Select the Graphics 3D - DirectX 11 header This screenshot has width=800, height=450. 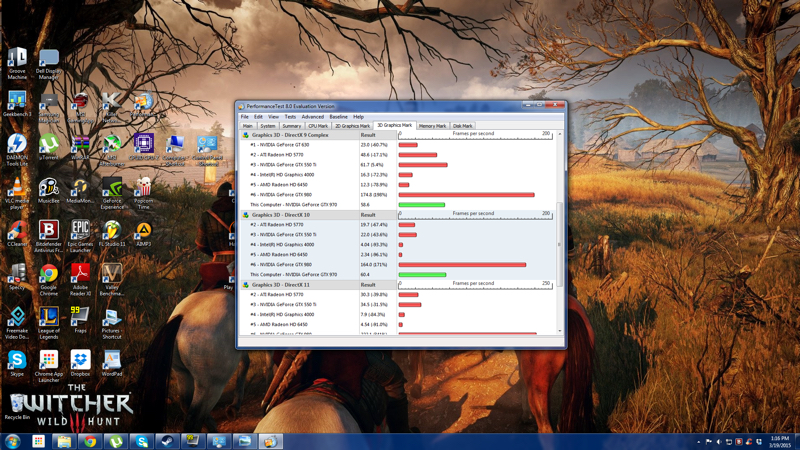click(281, 285)
